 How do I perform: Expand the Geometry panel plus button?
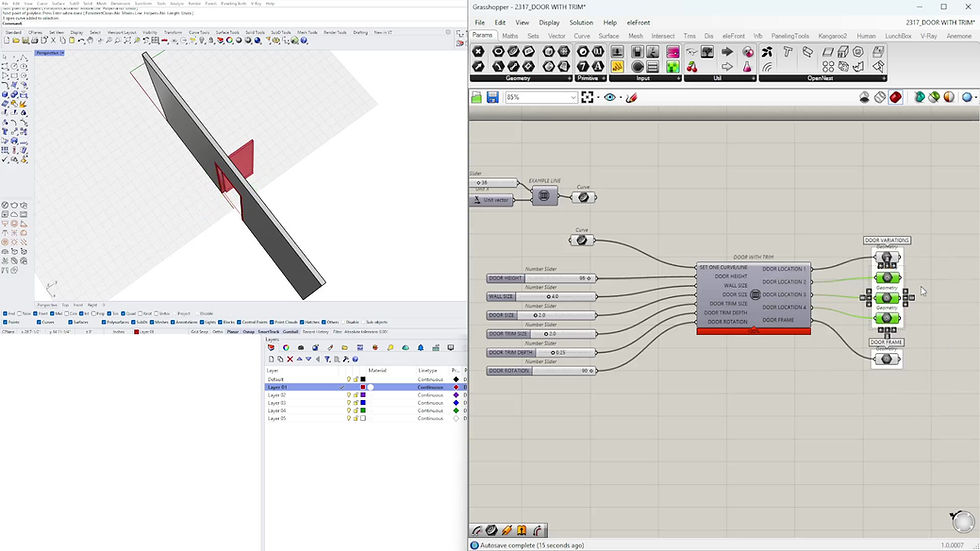click(569, 78)
